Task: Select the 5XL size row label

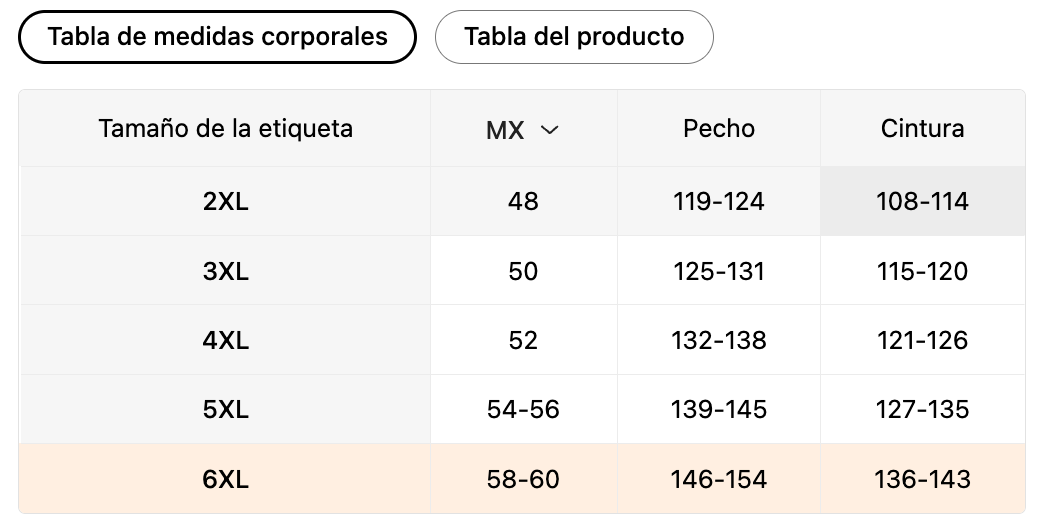Action: pyautogui.click(x=225, y=409)
